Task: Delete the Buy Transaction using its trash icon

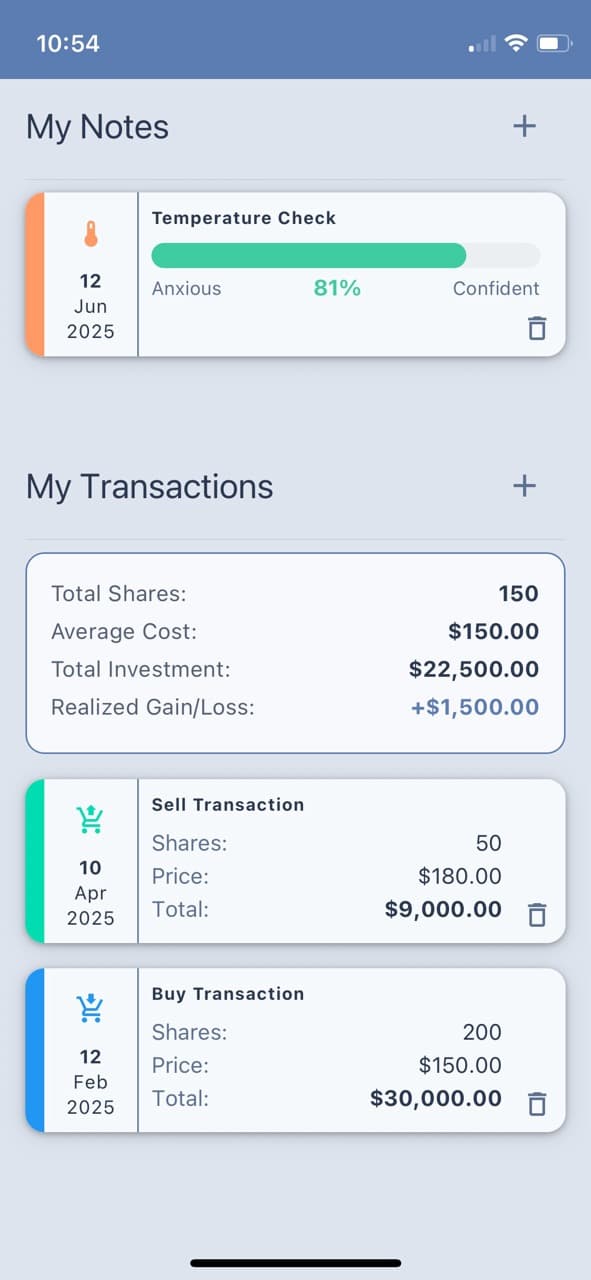Action: (x=536, y=1102)
